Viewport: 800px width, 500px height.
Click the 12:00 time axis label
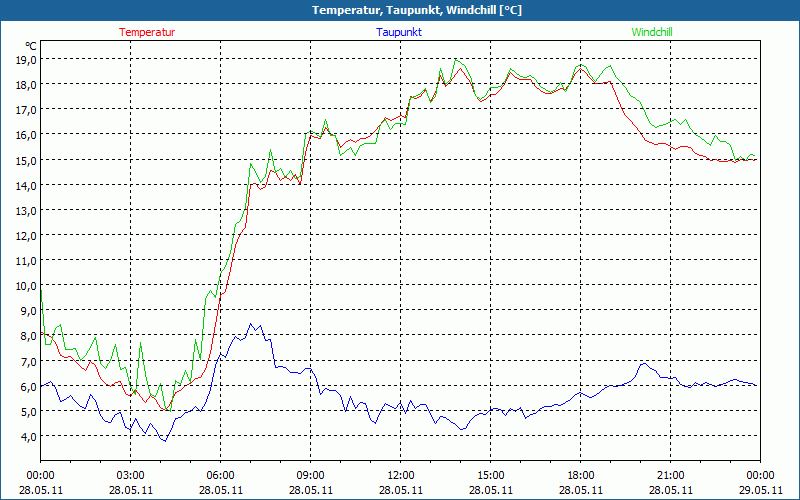tap(401, 476)
